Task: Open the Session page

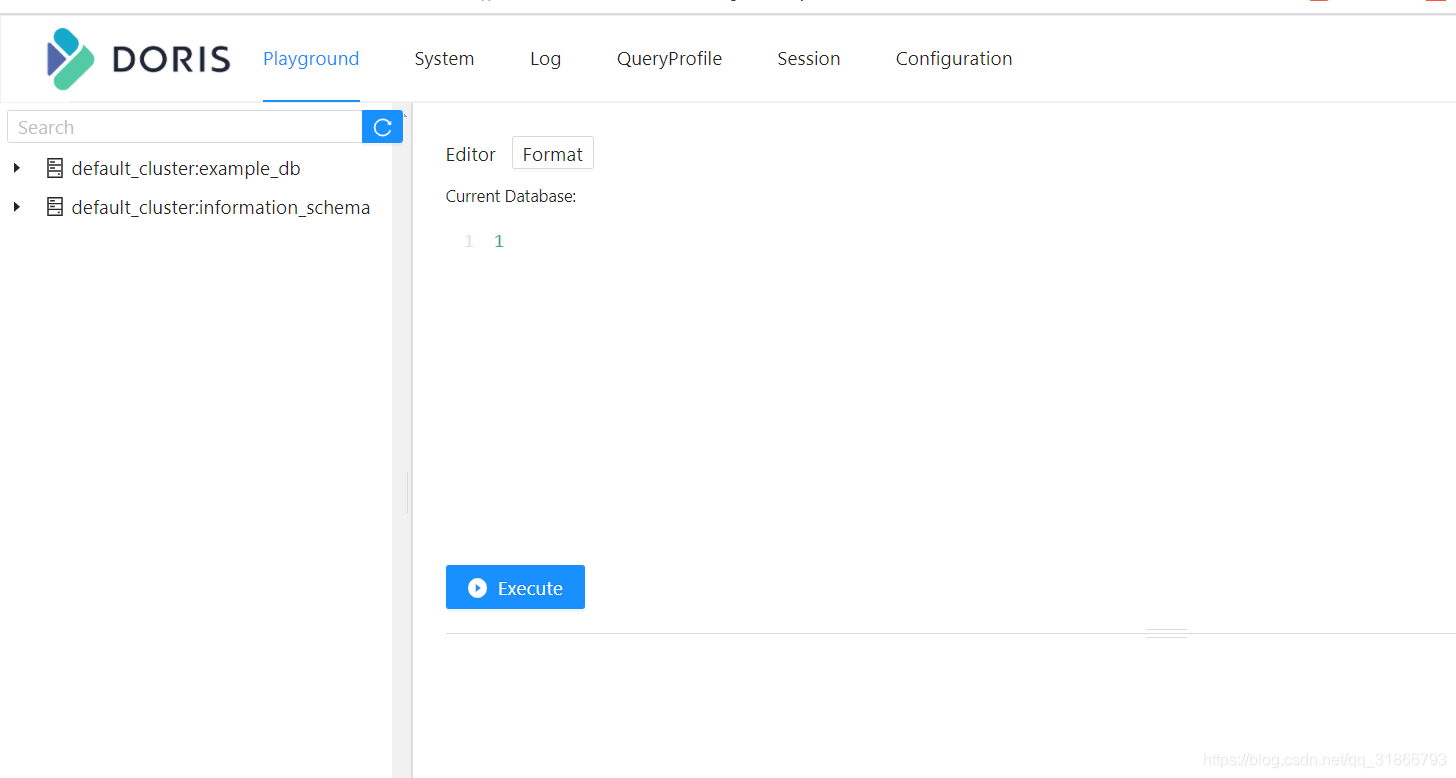Action: (x=808, y=58)
